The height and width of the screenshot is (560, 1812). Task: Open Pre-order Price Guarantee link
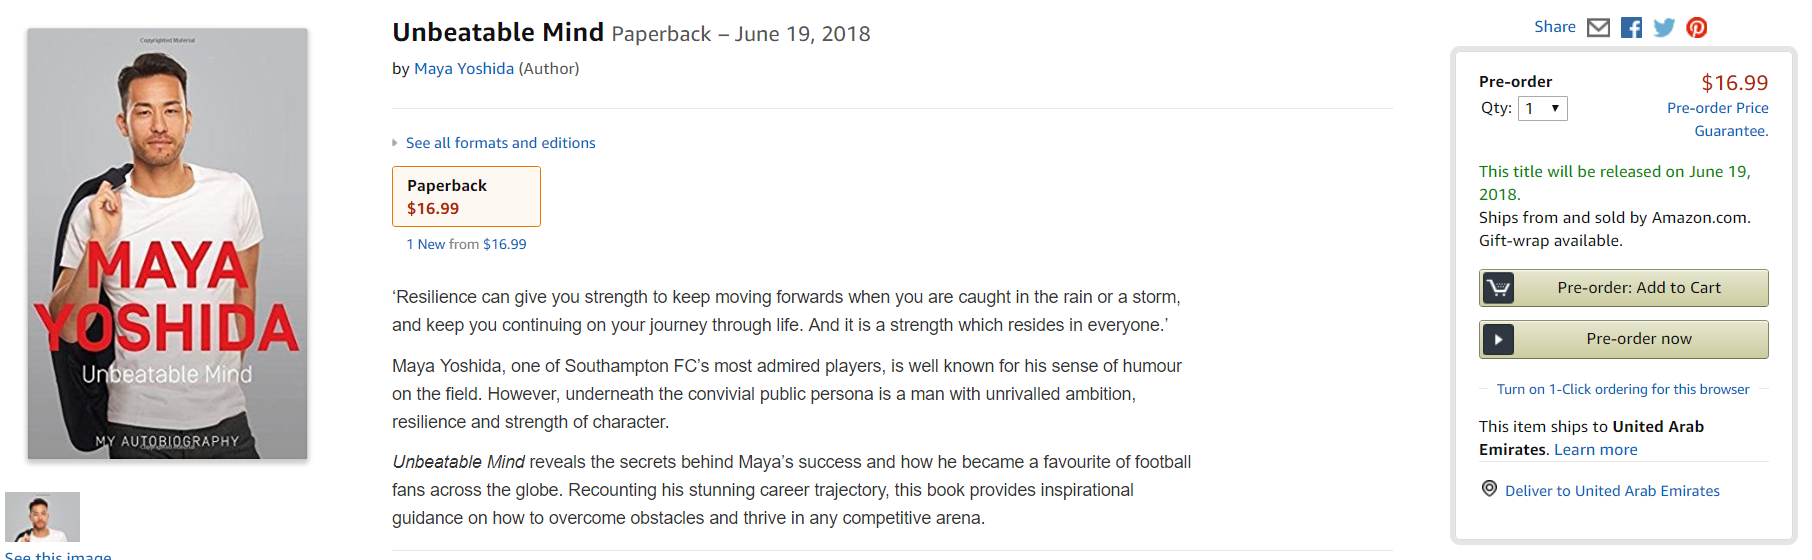(1718, 119)
